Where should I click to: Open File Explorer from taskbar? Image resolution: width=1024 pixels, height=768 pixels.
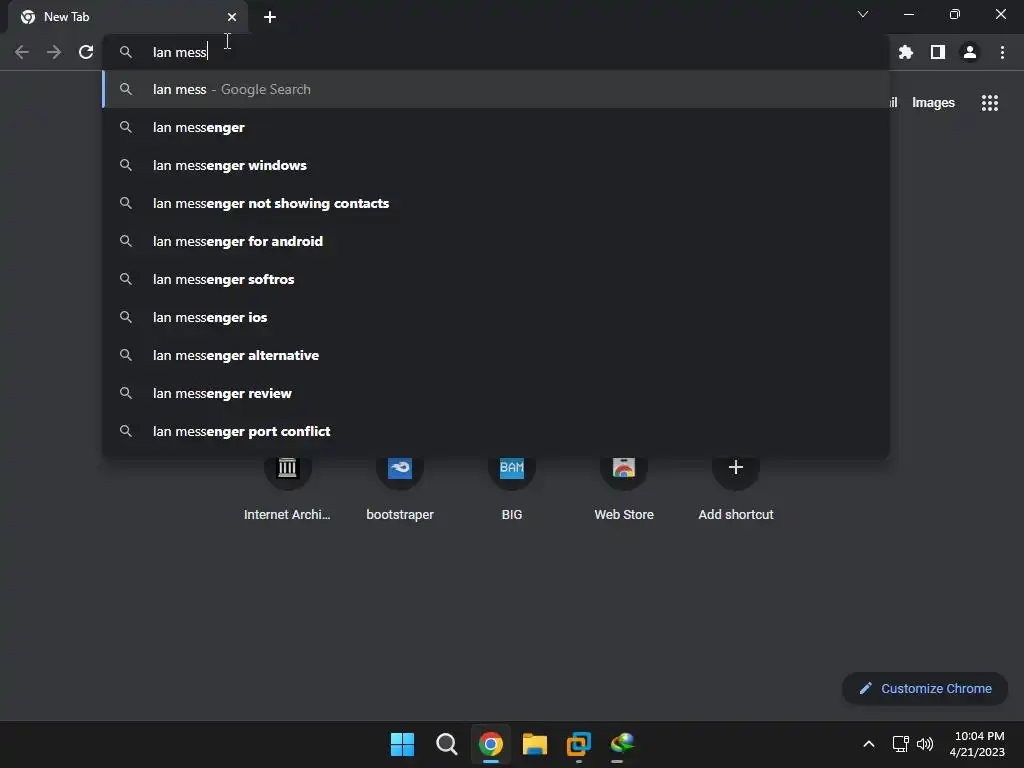pyautogui.click(x=535, y=744)
